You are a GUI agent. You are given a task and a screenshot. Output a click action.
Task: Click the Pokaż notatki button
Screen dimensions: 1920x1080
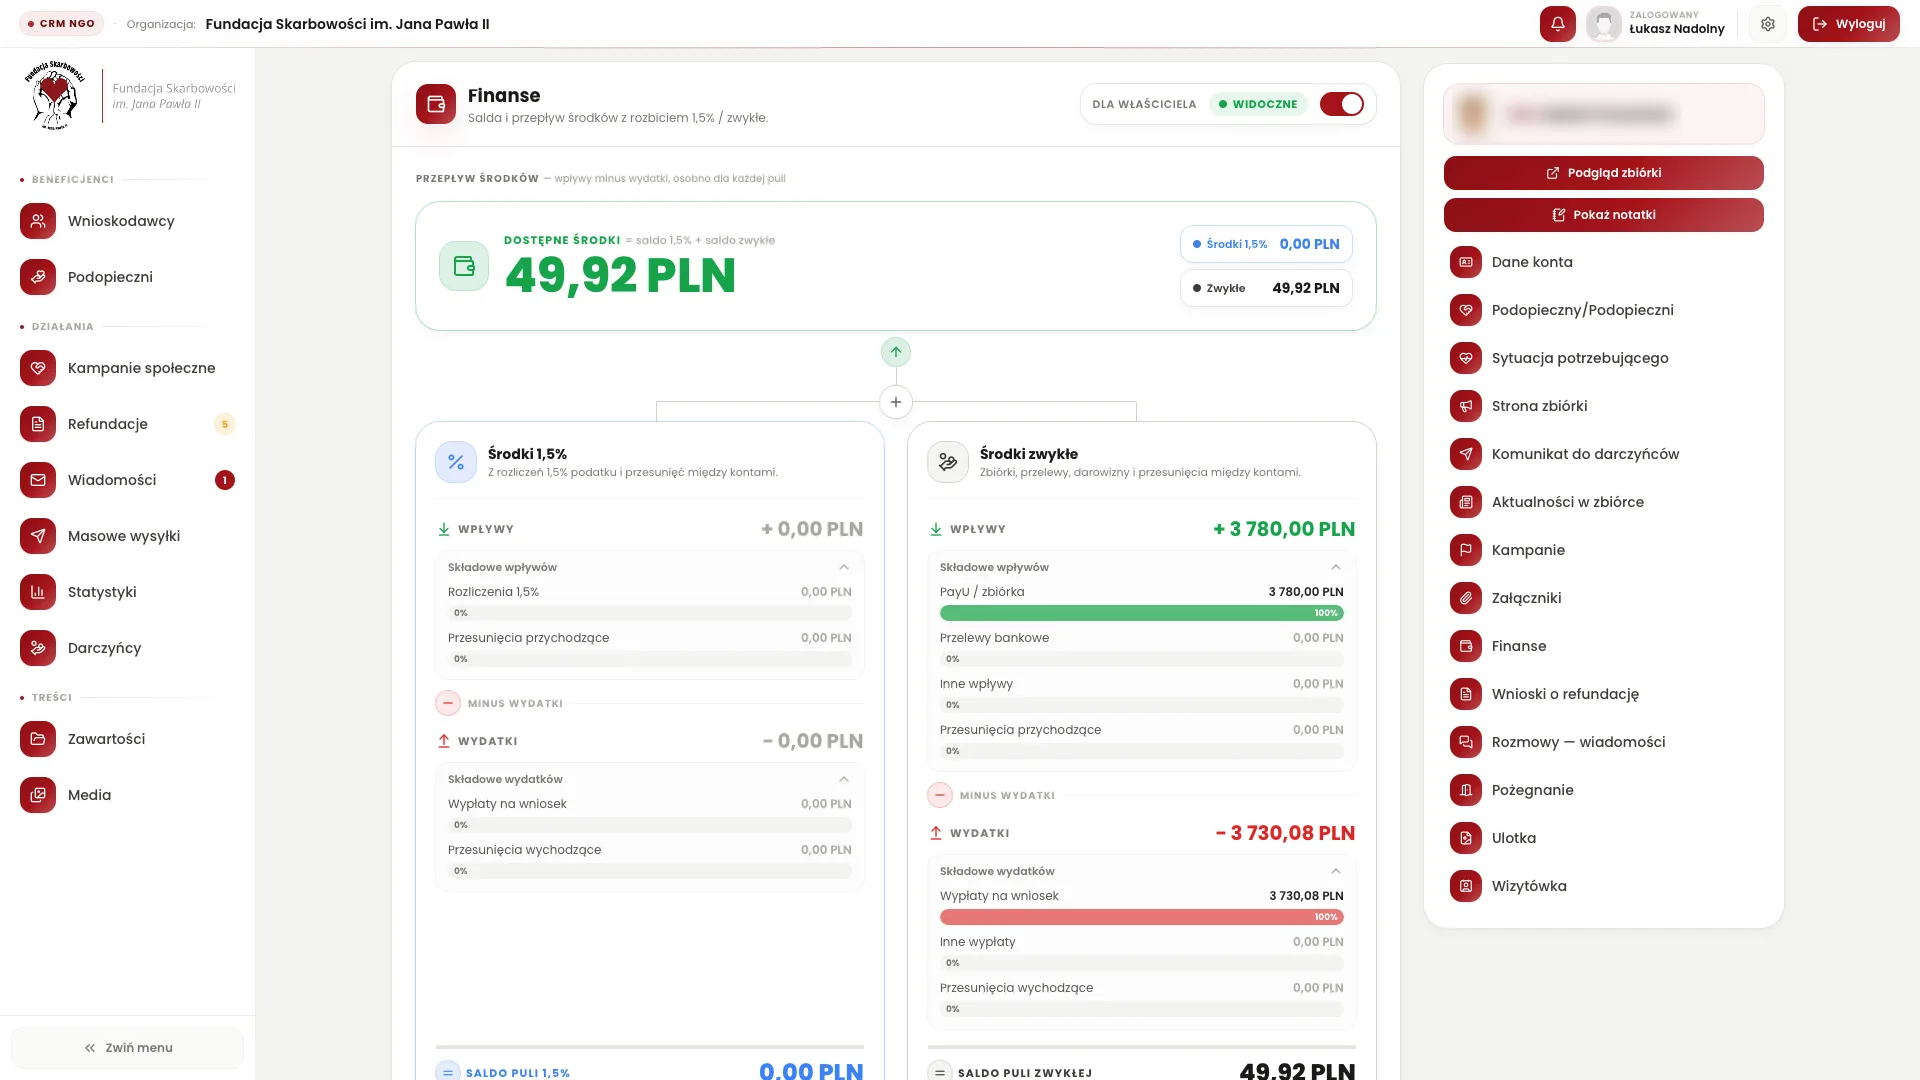(1604, 215)
